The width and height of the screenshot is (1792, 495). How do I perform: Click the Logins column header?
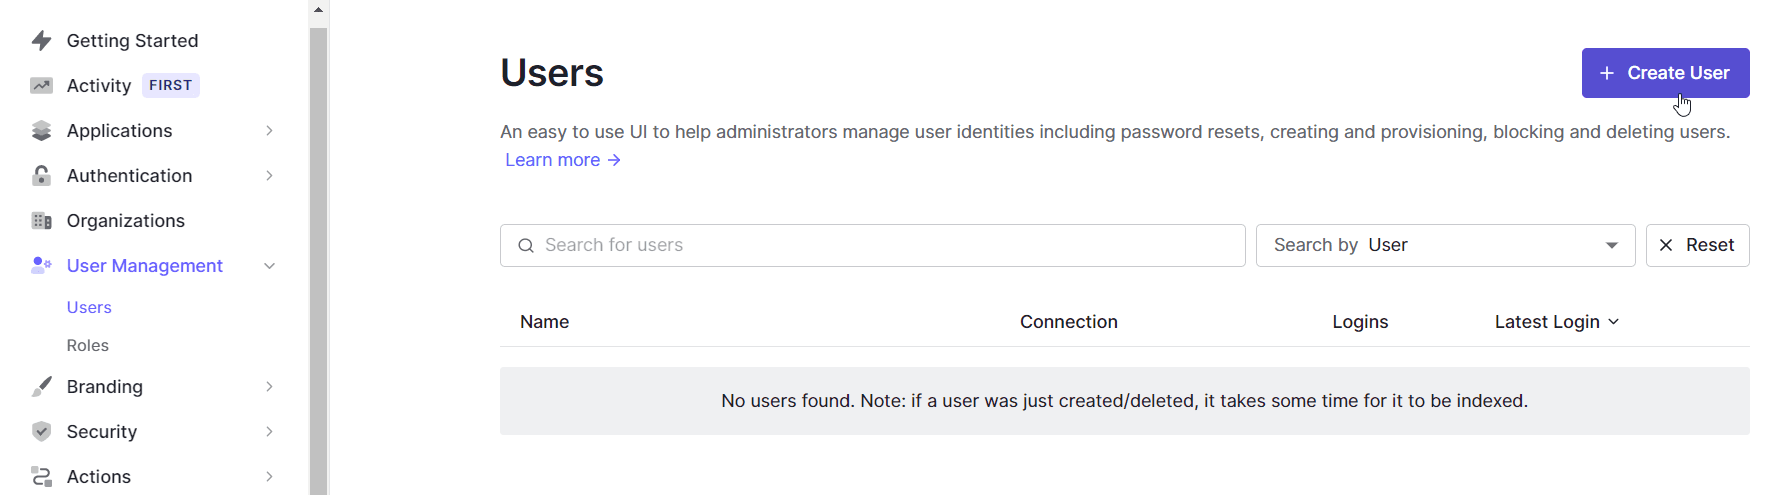[1361, 322]
